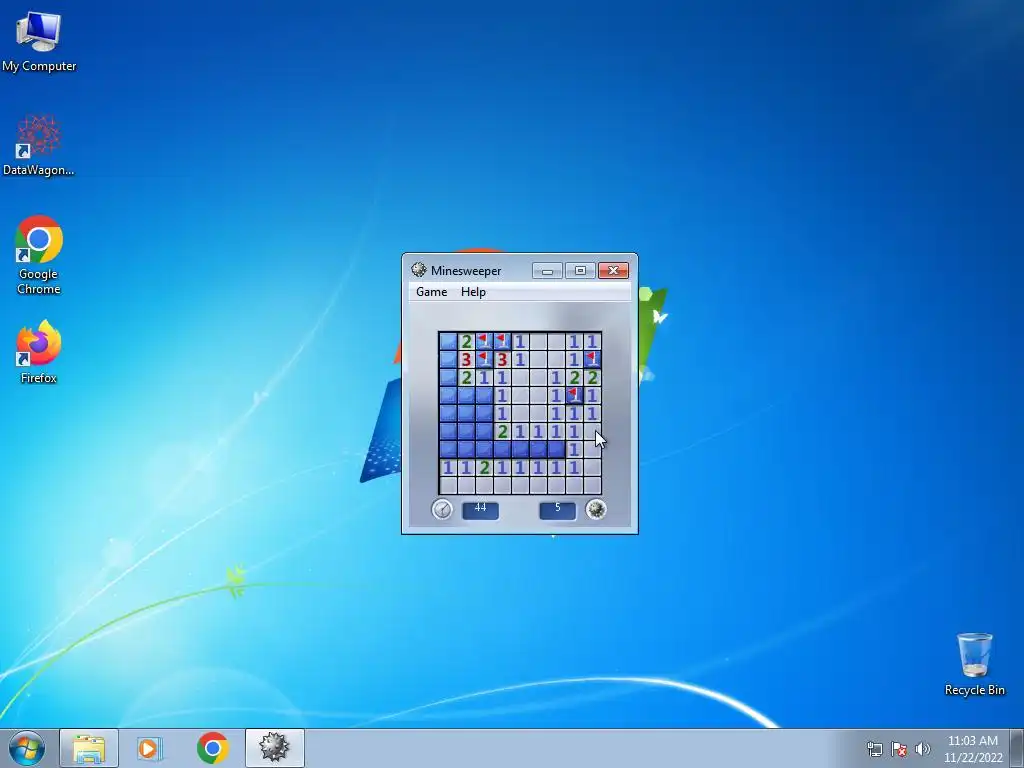
Task: Open the Help menu in Minesweeper
Action: pos(473,292)
